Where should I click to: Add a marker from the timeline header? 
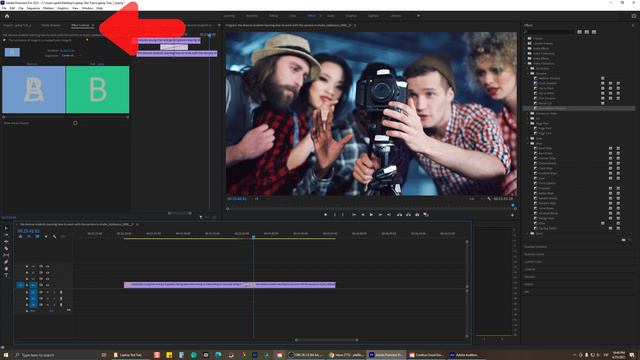point(46,237)
